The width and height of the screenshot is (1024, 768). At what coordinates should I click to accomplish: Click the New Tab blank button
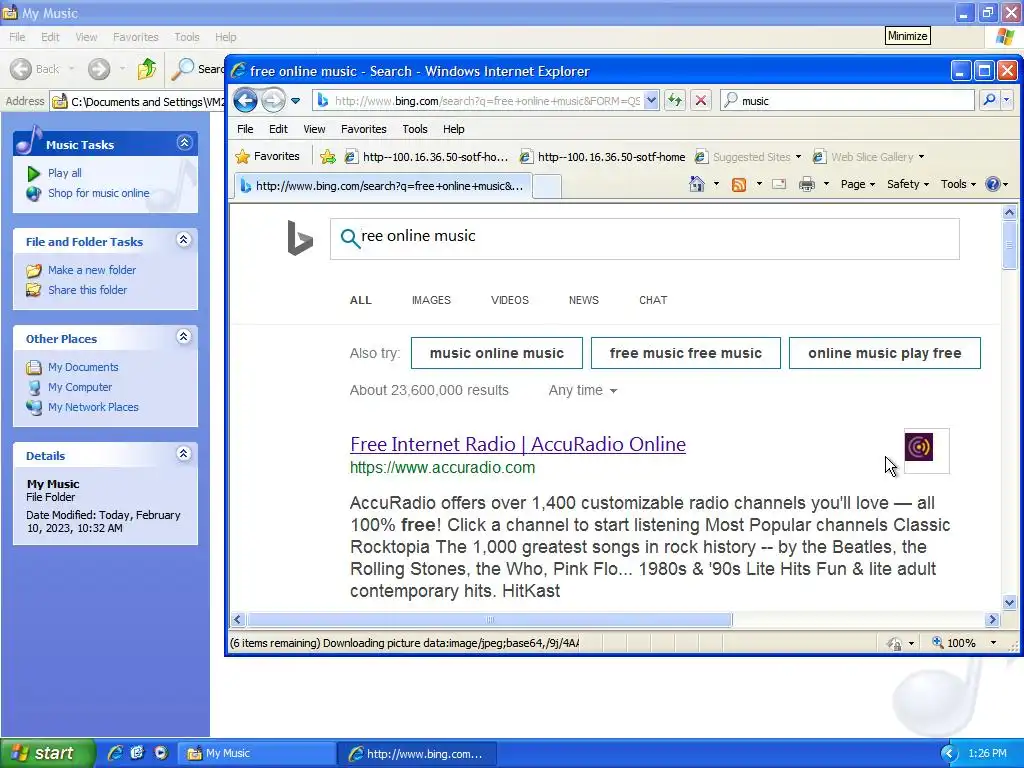pos(547,187)
